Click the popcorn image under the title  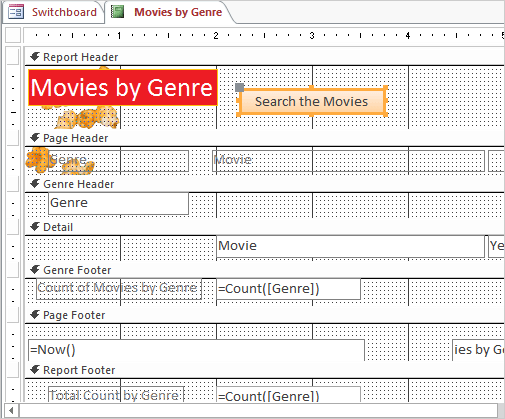tap(87, 118)
